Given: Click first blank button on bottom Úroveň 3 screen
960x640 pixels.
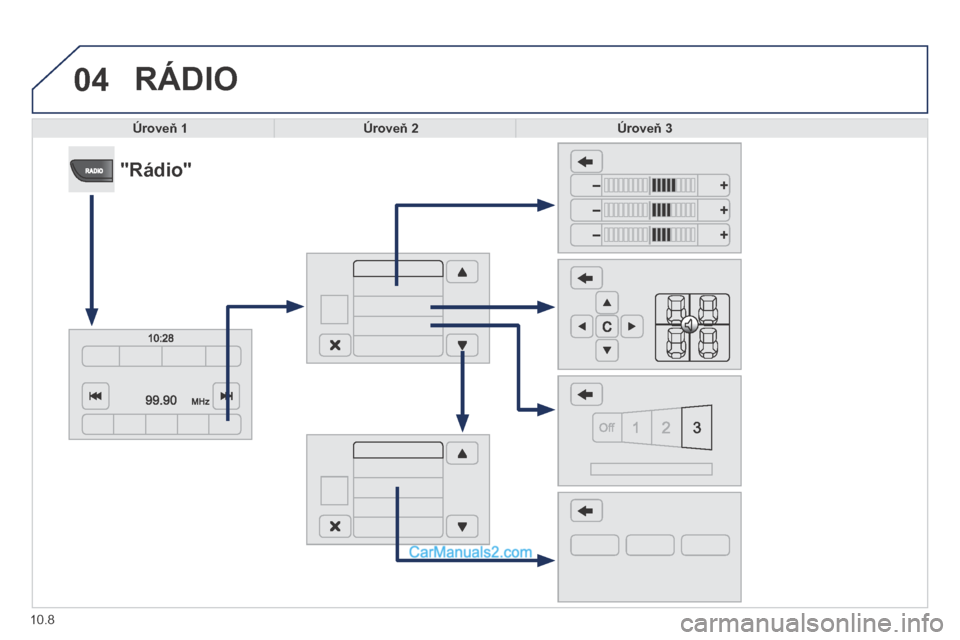Looking at the screenshot, I should [594, 545].
